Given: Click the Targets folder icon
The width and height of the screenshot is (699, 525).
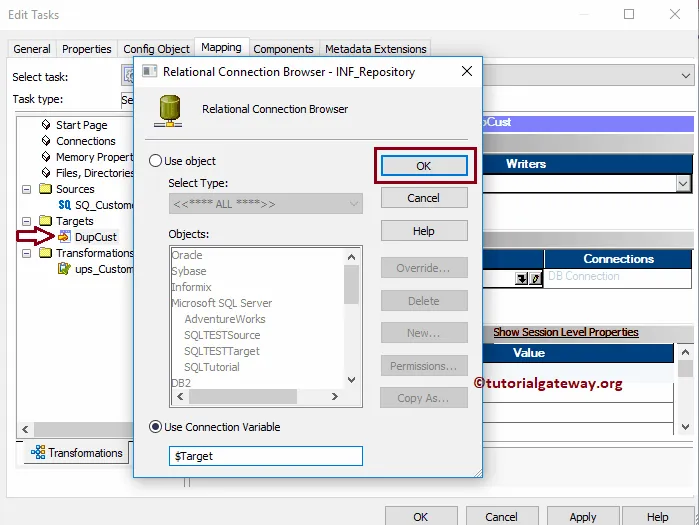Looking at the screenshot, I should point(45,221).
